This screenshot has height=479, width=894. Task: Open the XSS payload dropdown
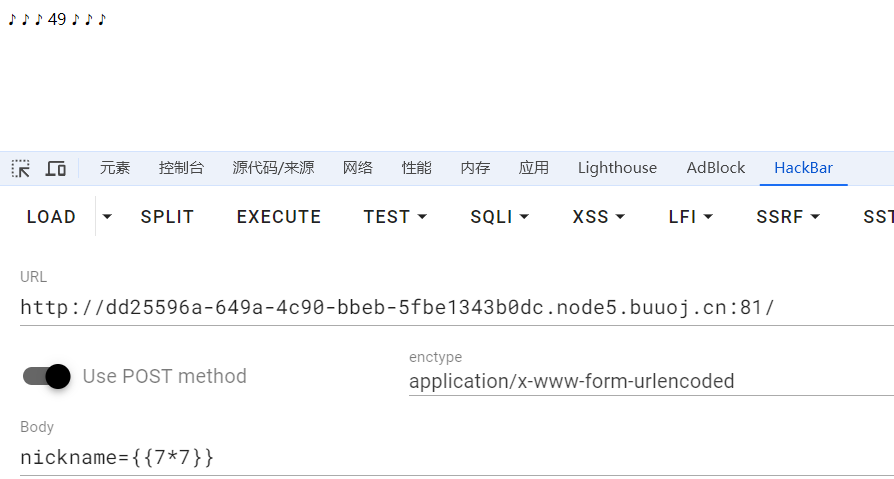[x=598, y=217]
